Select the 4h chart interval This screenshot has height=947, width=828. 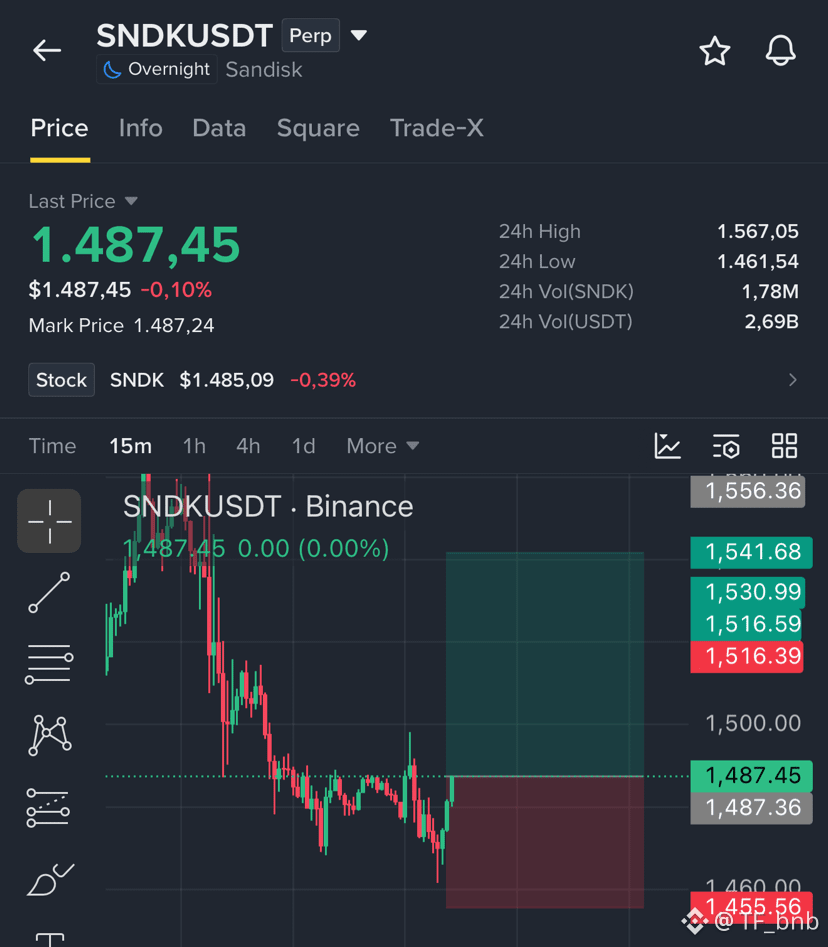point(248,446)
